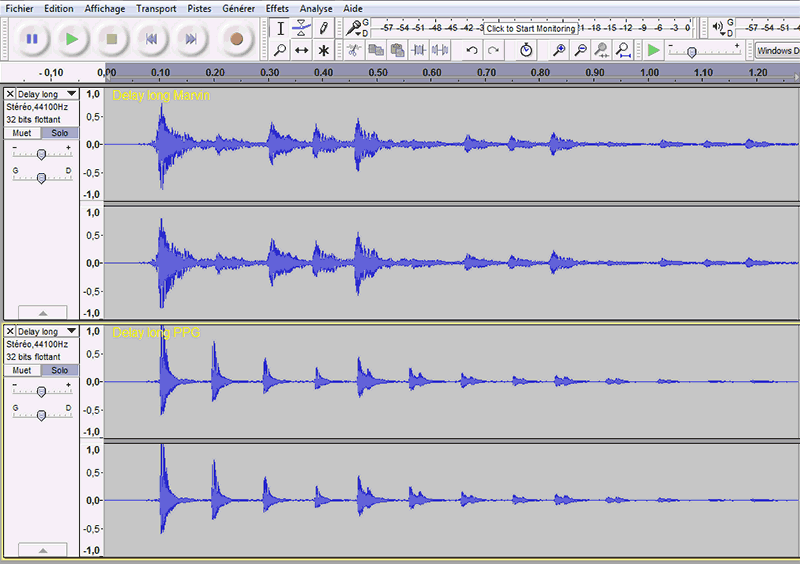The image size is (800, 564).
Task: Click the Fit Project zoom icon
Action: click(623, 50)
